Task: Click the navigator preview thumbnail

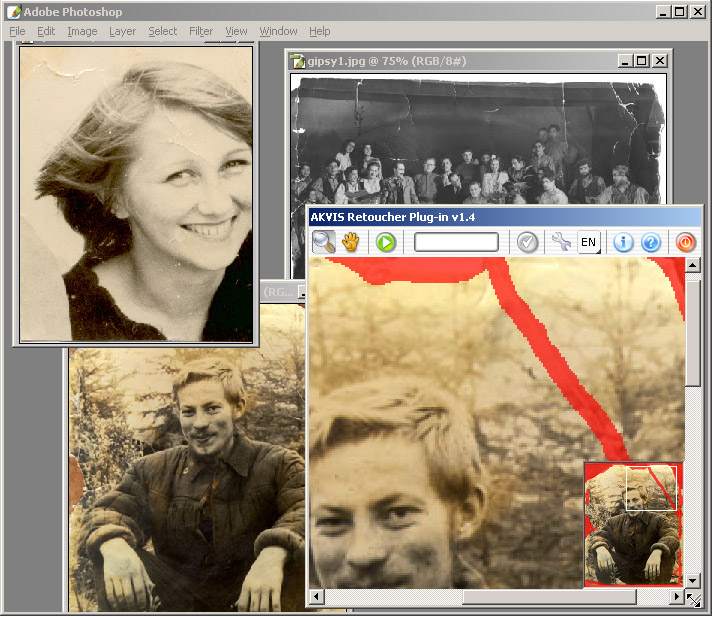Action: (x=632, y=524)
